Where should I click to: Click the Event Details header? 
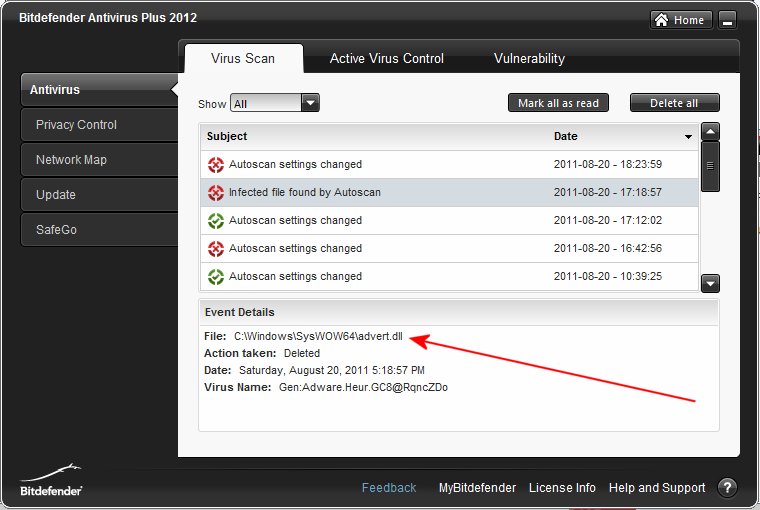point(458,312)
